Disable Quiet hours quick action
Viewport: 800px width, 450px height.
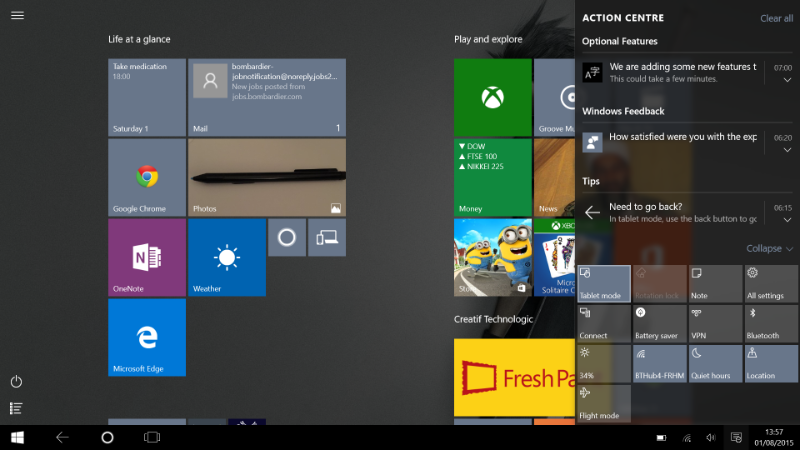pos(715,364)
